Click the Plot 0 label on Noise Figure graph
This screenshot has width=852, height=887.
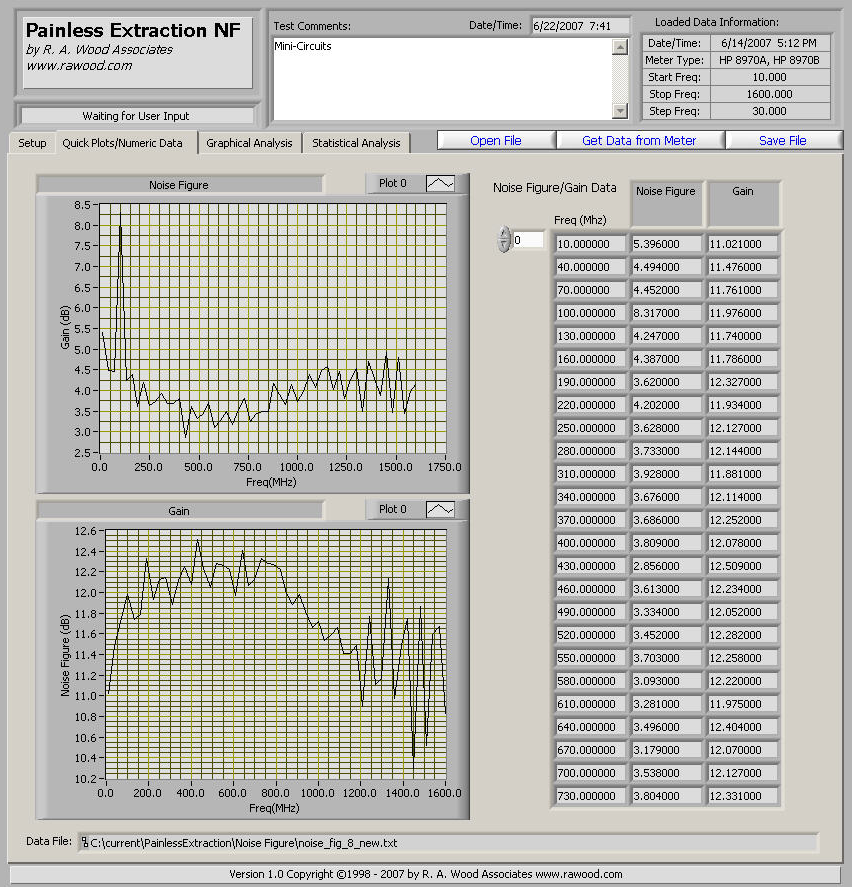coord(393,183)
